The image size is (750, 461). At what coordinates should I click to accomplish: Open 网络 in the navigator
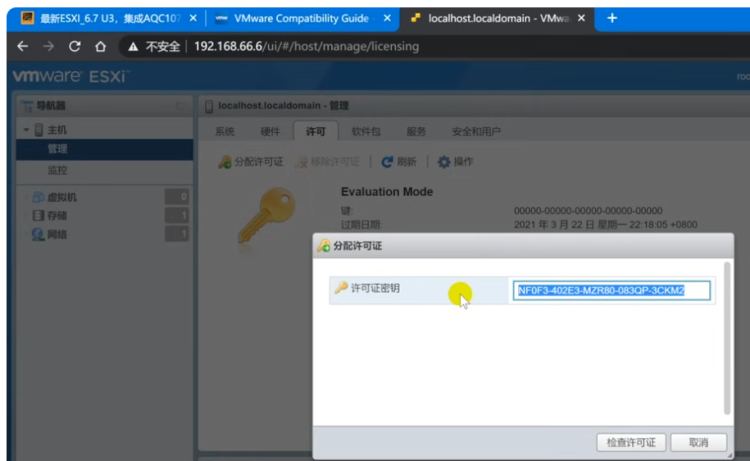click(x=57, y=234)
